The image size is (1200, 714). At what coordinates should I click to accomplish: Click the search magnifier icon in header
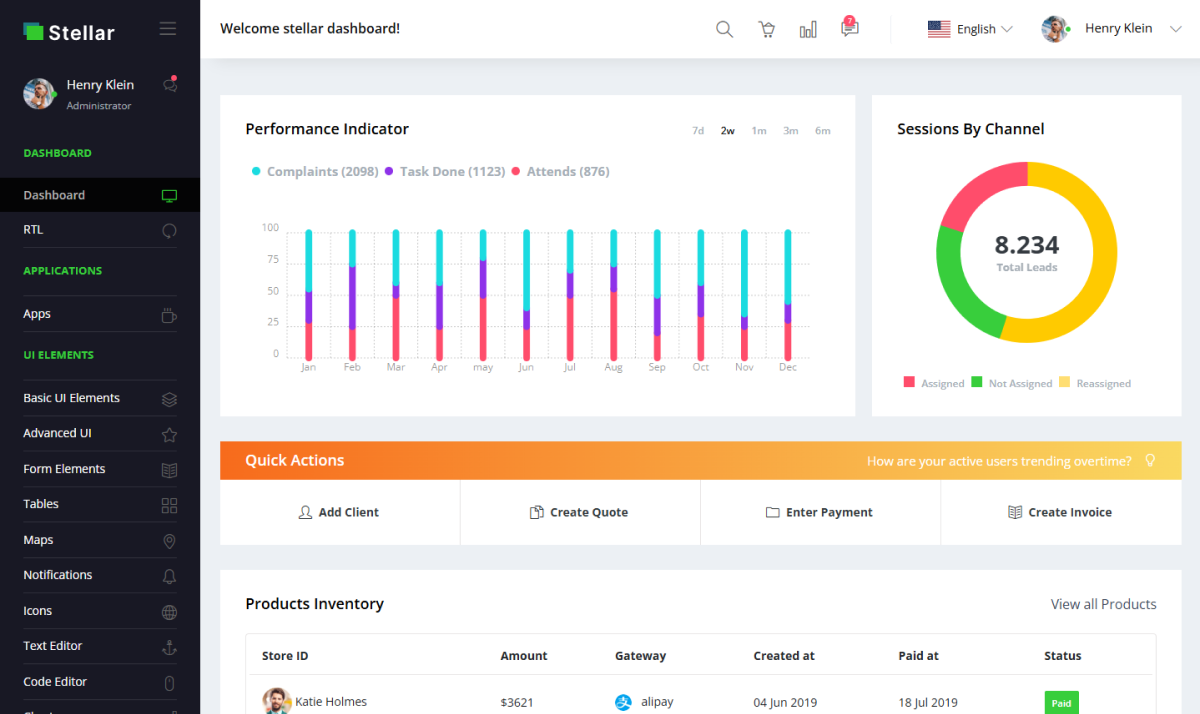pyautogui.click(x=725, y=29)
